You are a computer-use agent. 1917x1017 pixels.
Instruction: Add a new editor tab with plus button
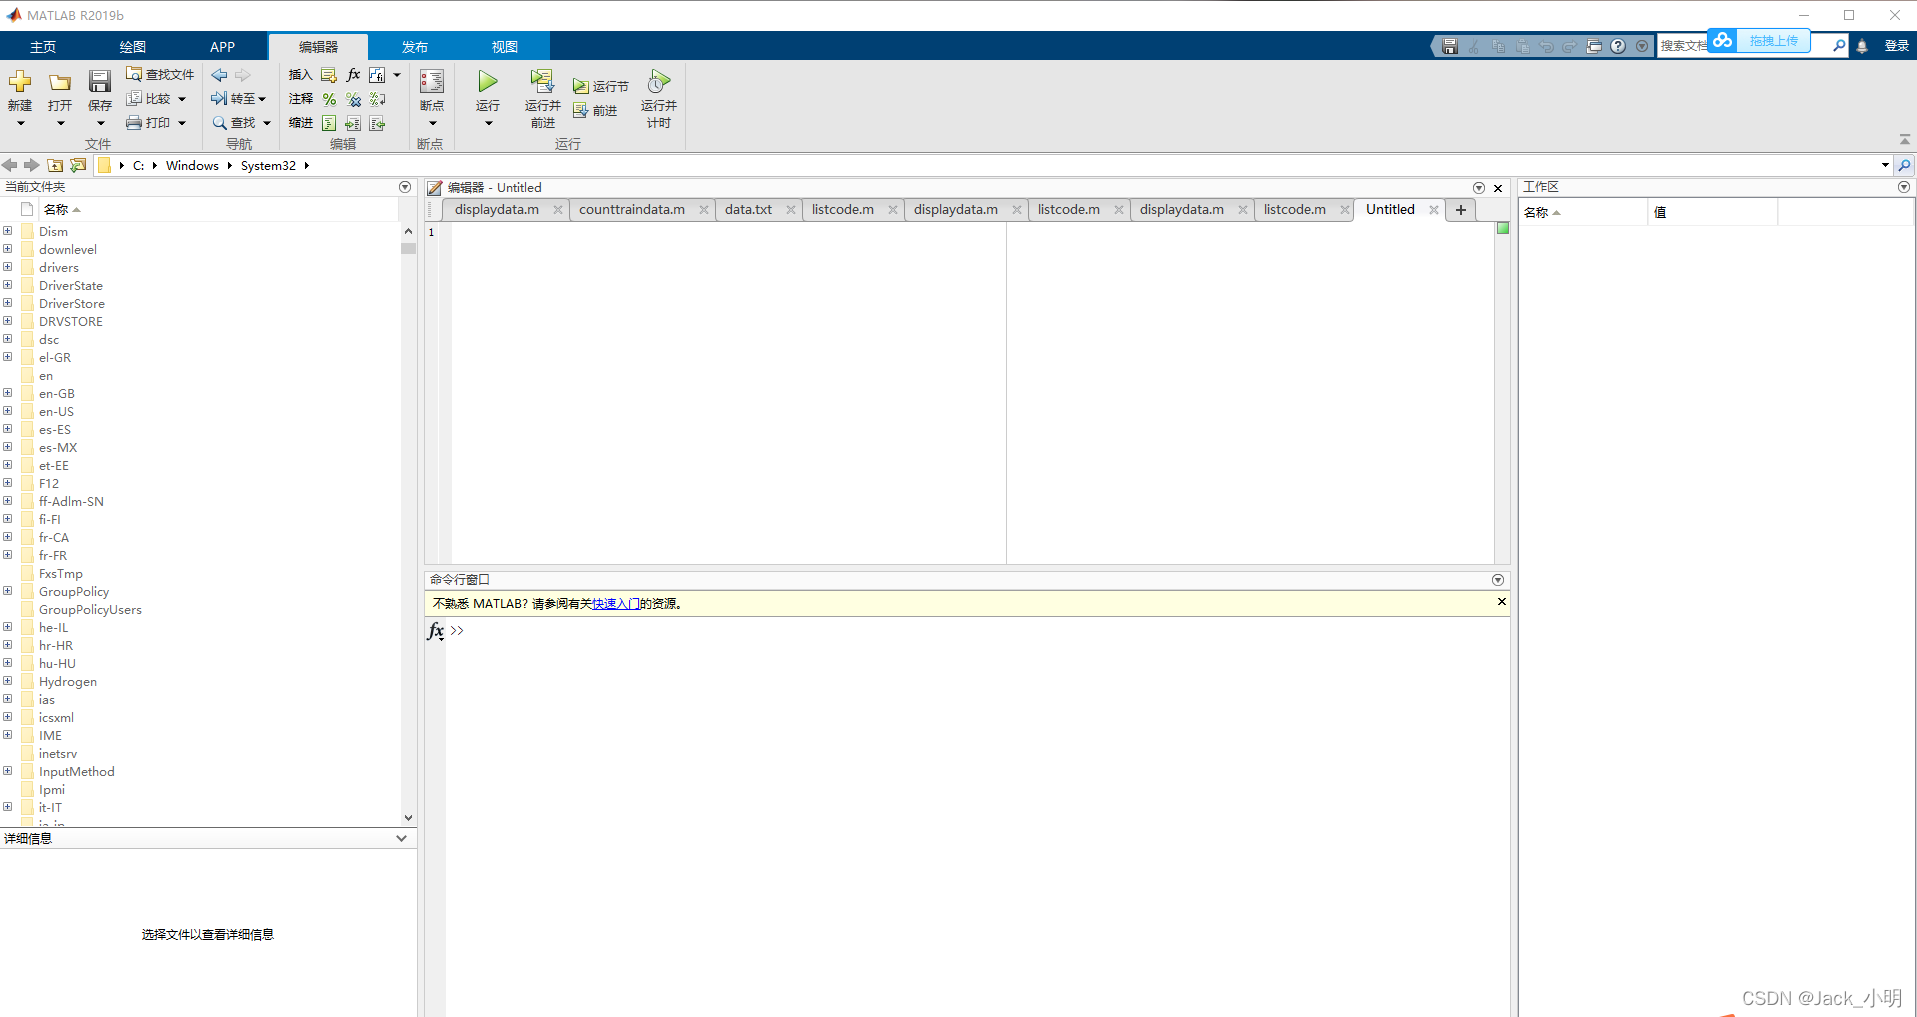pos(1461,209)
